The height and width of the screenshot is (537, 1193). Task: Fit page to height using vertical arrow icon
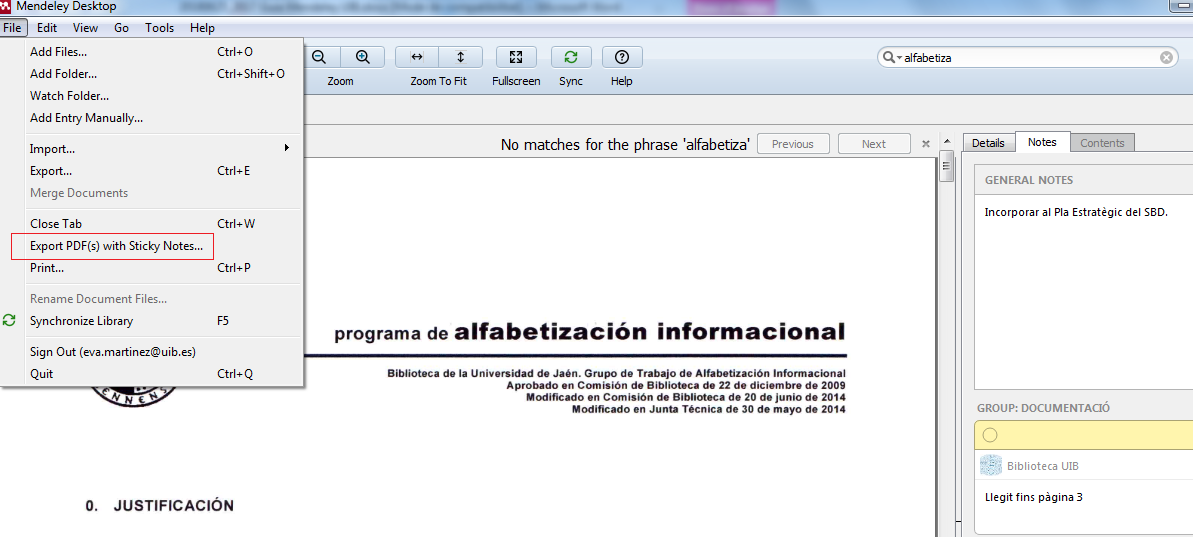click(x=460, y=57)
